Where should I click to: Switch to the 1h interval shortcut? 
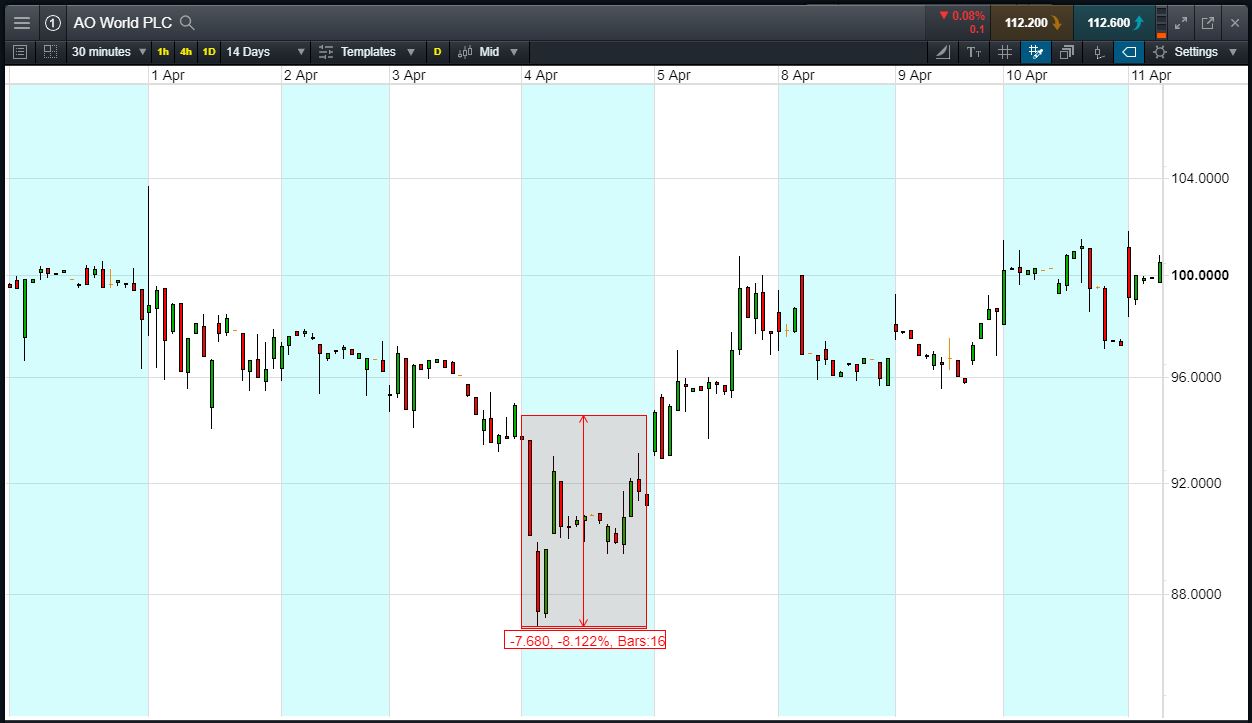tap(163, 51)
